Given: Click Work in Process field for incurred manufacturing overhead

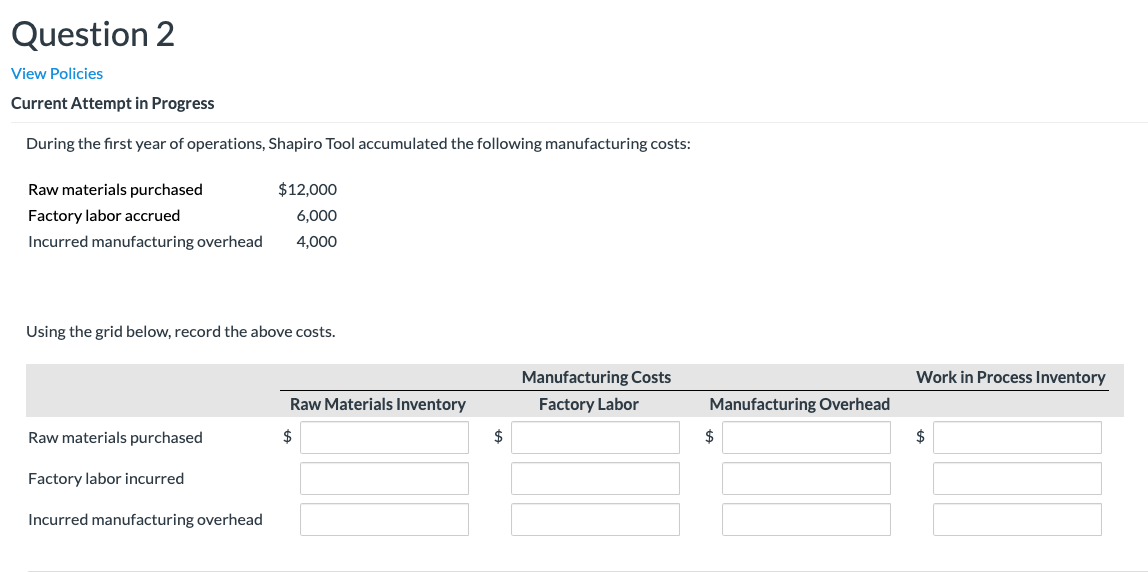Looking at the screenshot, I should click(1017, 519).
